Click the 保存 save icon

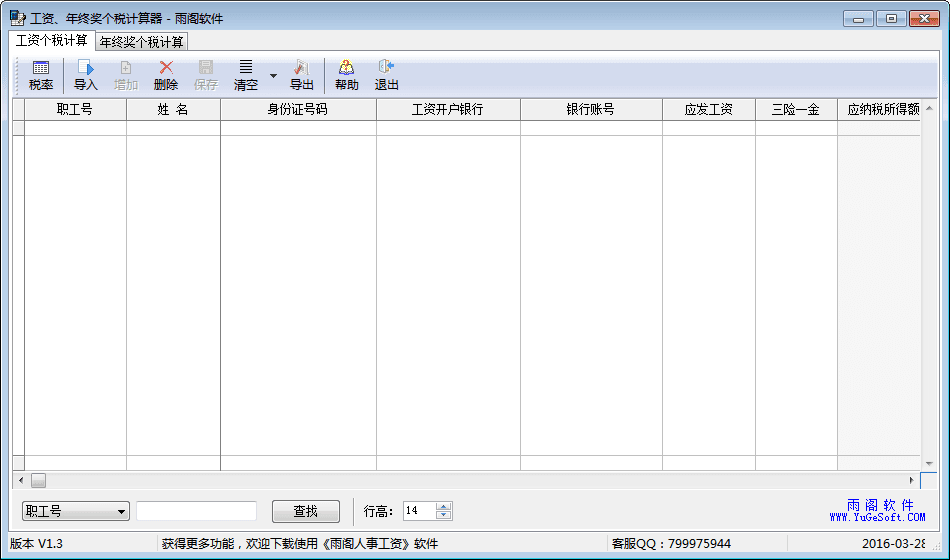[206, 75]
